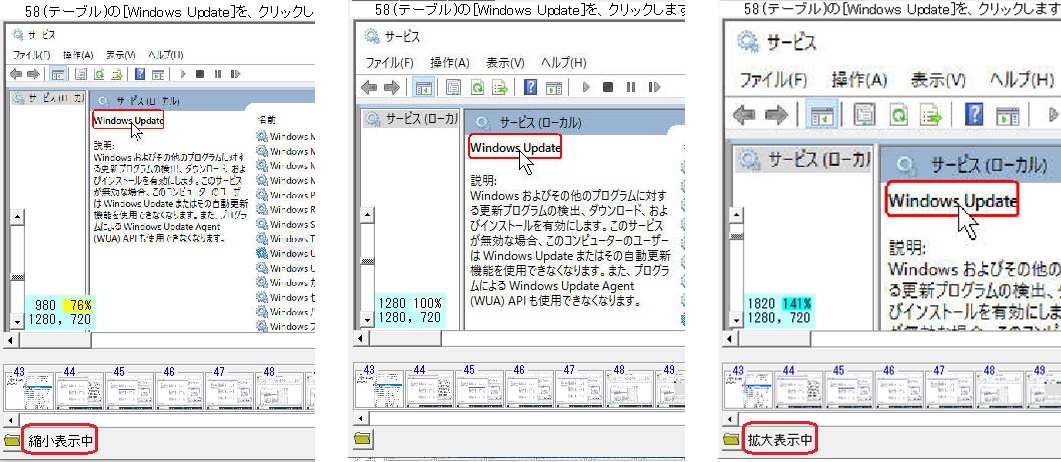The image size is (1061, 462).
Task: Click Windows Update heading in the 100% view
Action: click(x=515, y=147)
